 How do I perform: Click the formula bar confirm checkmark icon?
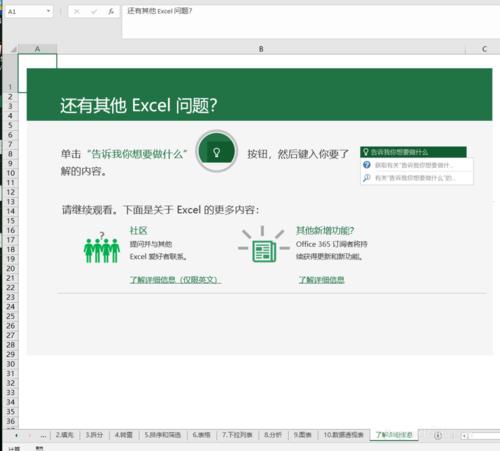(x=94, y=12)
